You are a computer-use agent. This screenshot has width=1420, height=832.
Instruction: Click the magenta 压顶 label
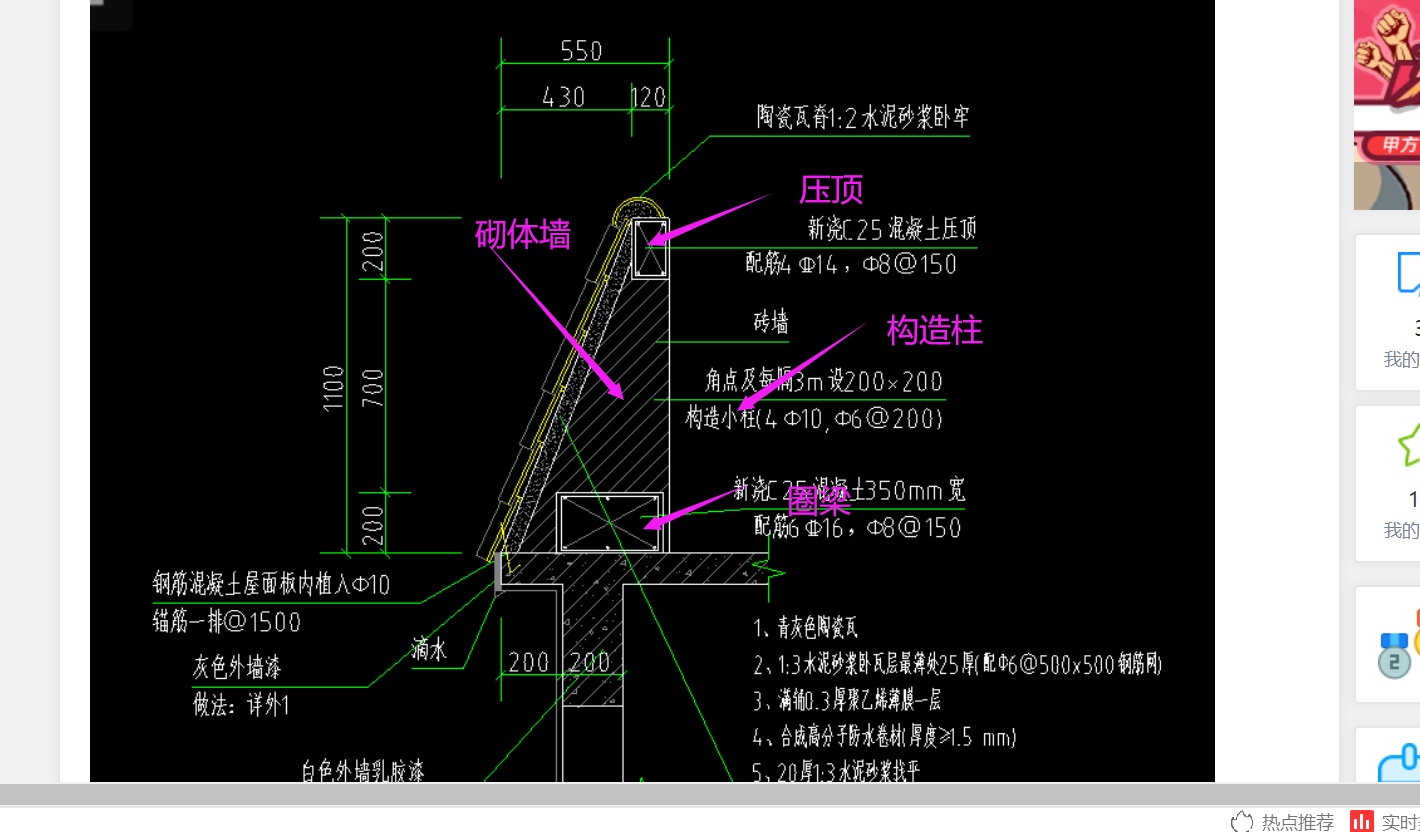tap(831, 190)
